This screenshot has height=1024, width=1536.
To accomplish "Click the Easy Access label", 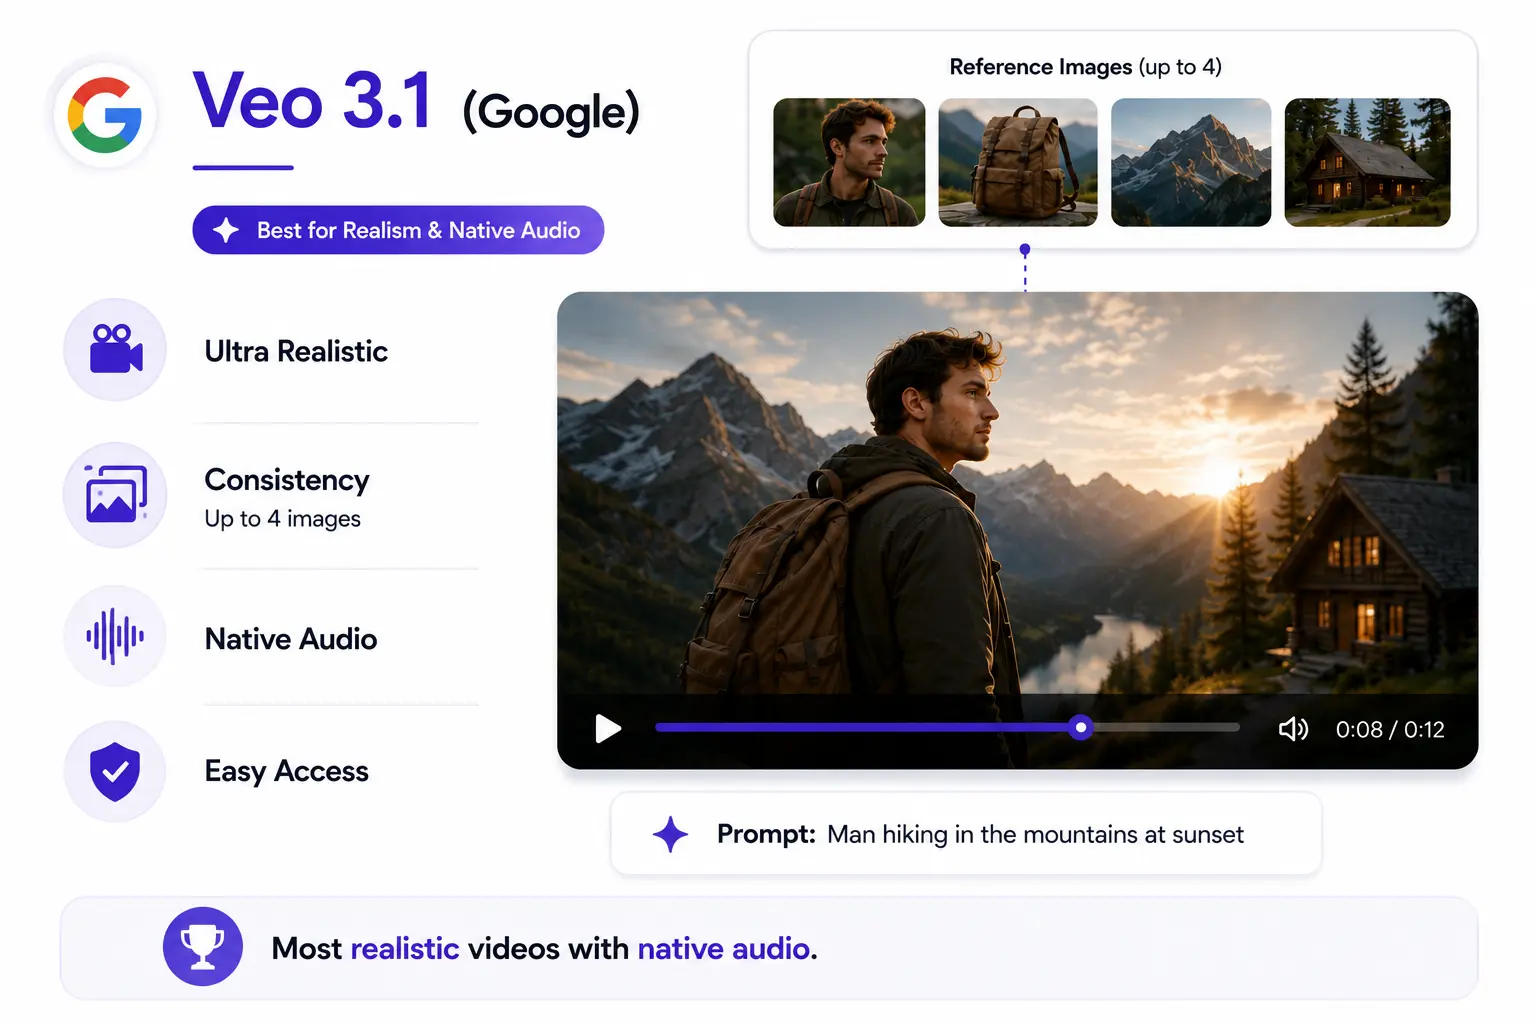I will (x=287, y=771).
